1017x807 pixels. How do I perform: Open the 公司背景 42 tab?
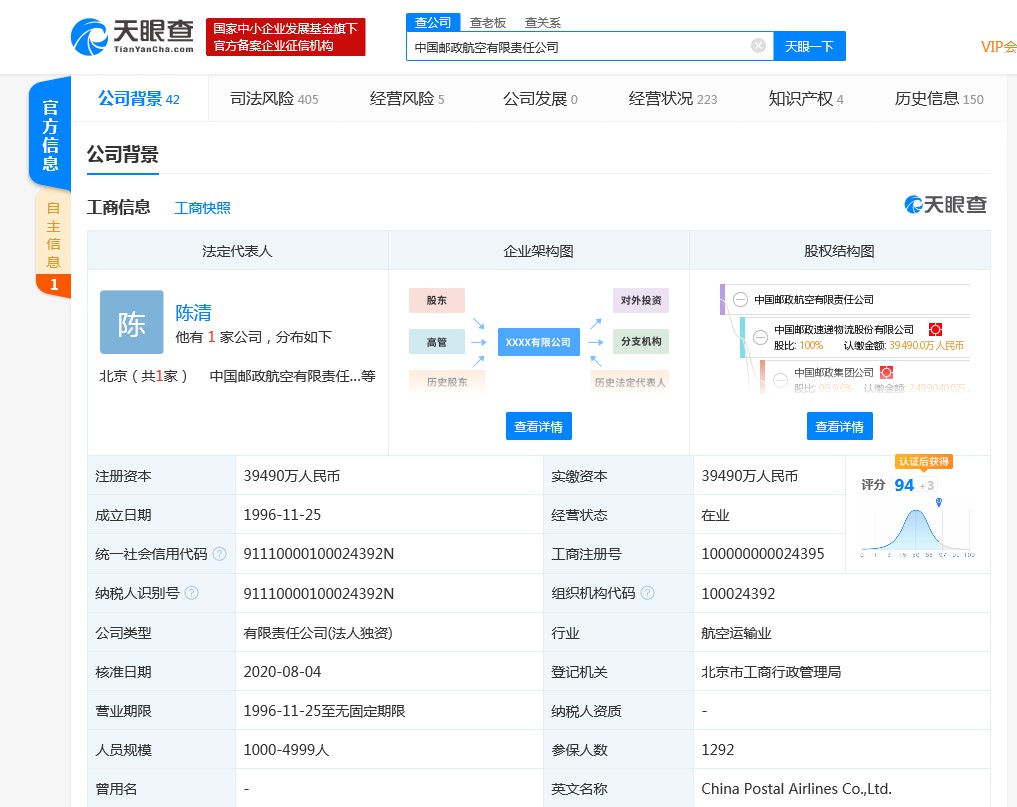coord(139,99)
